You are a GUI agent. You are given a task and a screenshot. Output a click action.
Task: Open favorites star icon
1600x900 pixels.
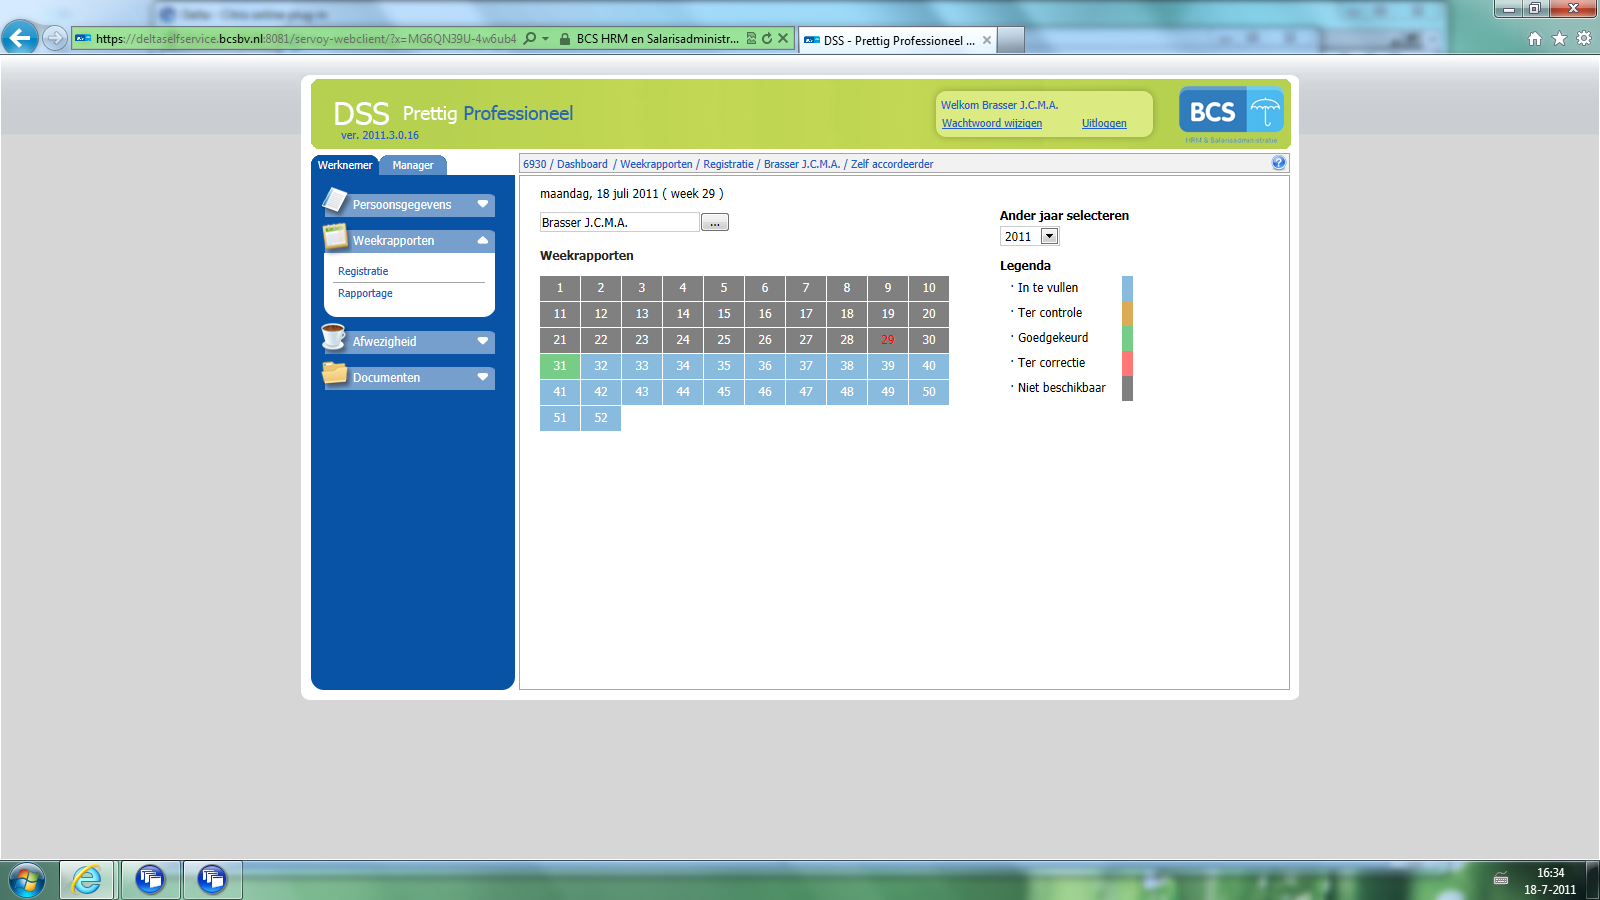coord(1559,39)
